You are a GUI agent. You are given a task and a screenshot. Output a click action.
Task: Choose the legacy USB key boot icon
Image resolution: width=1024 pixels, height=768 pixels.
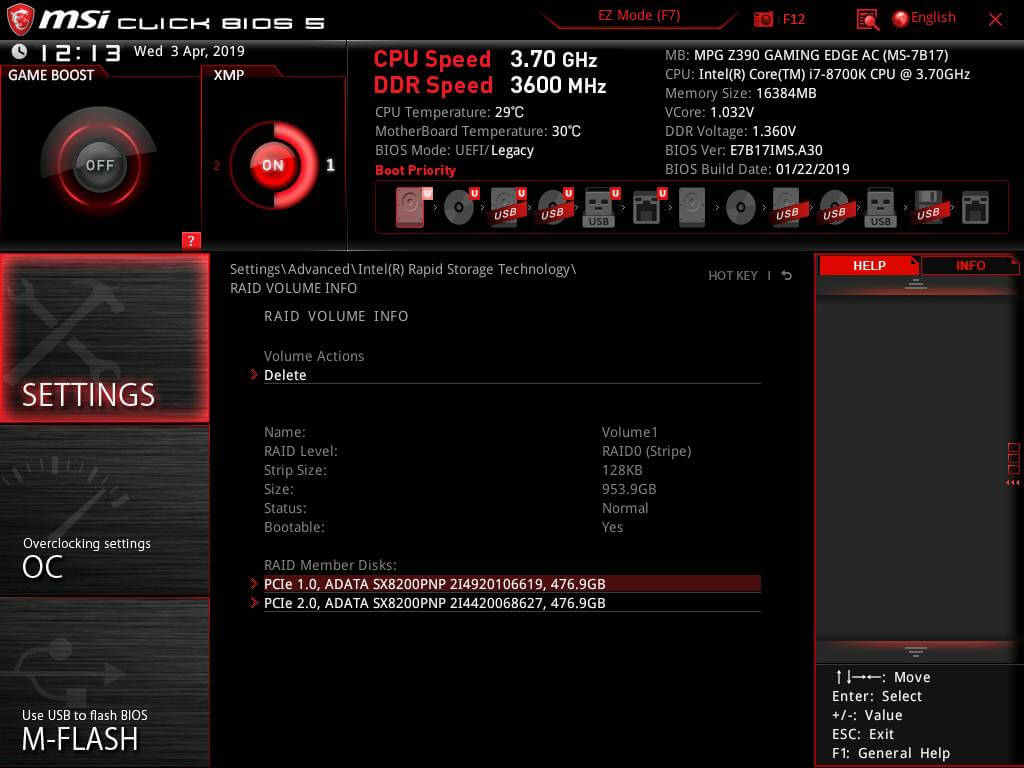point(880,207)
